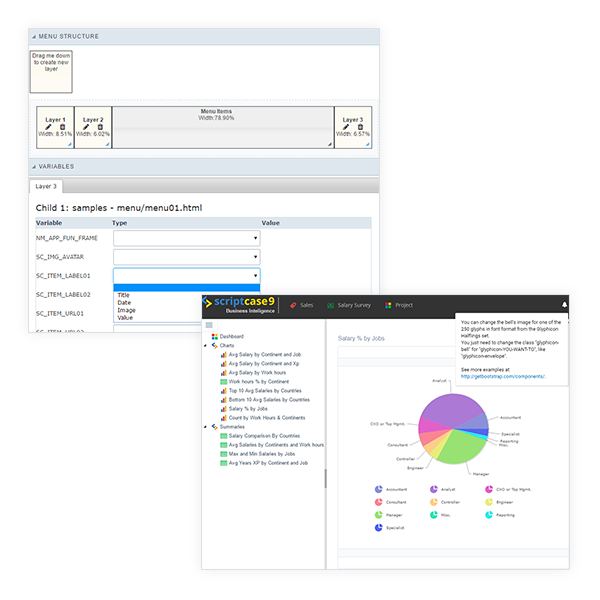Click the Layer 3 edit pencil icon
Viewport: 600px width, 600px height.
(348, 126)
